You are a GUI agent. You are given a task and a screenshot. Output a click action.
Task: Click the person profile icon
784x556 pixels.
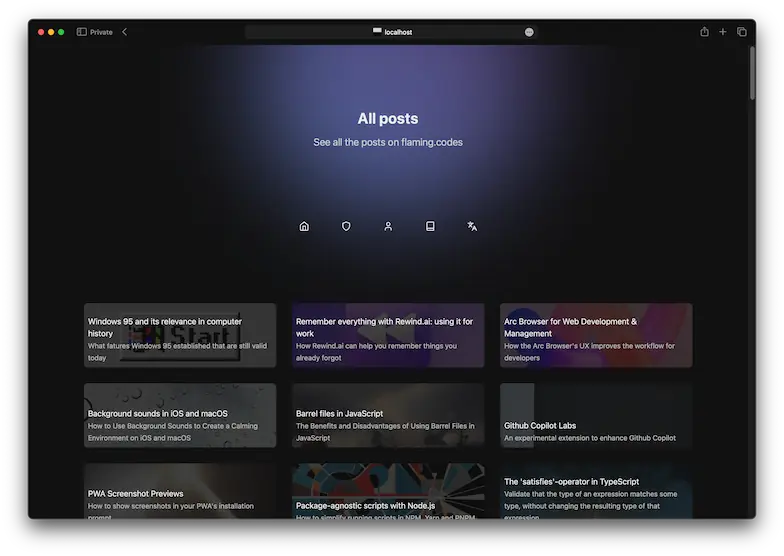coord(388,226)
